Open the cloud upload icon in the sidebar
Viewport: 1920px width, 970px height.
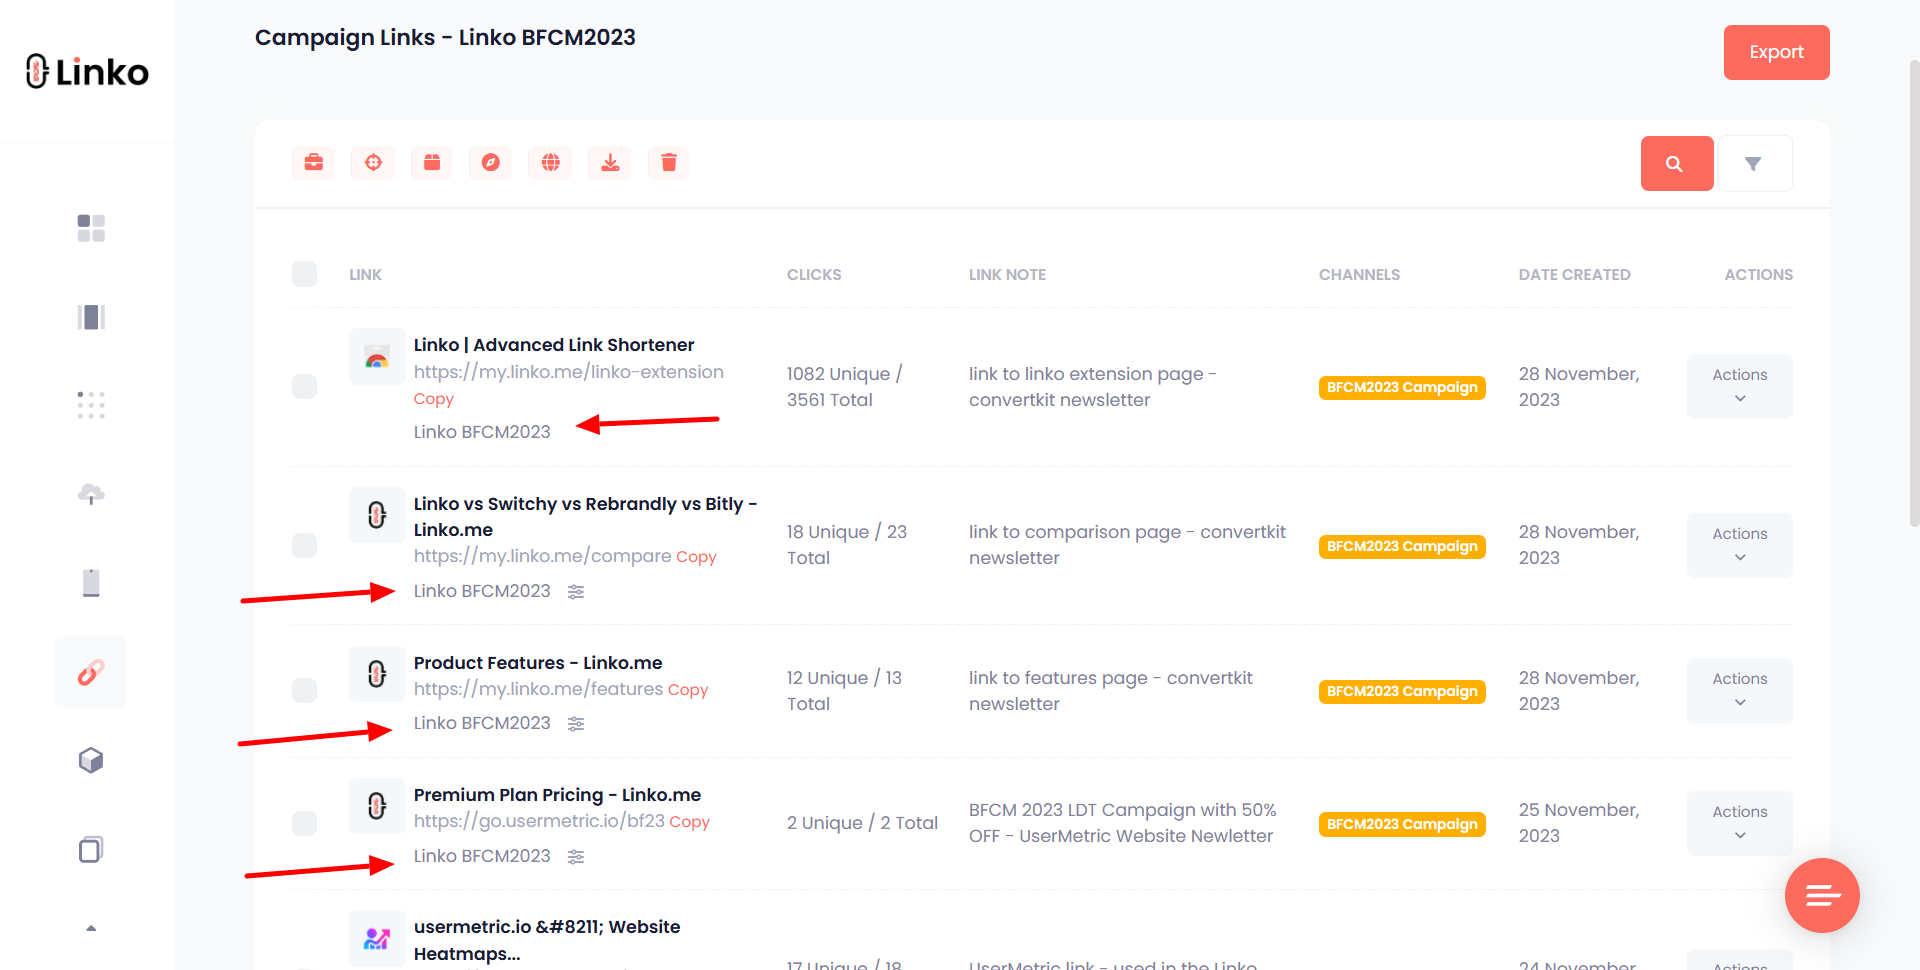pyautogui.click(x=91, y=494)
